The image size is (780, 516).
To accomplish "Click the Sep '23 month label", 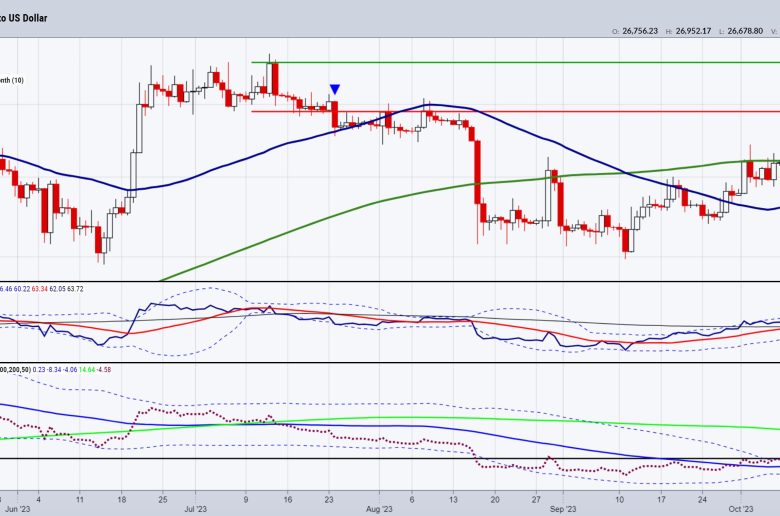I will (x=563, y=509).
